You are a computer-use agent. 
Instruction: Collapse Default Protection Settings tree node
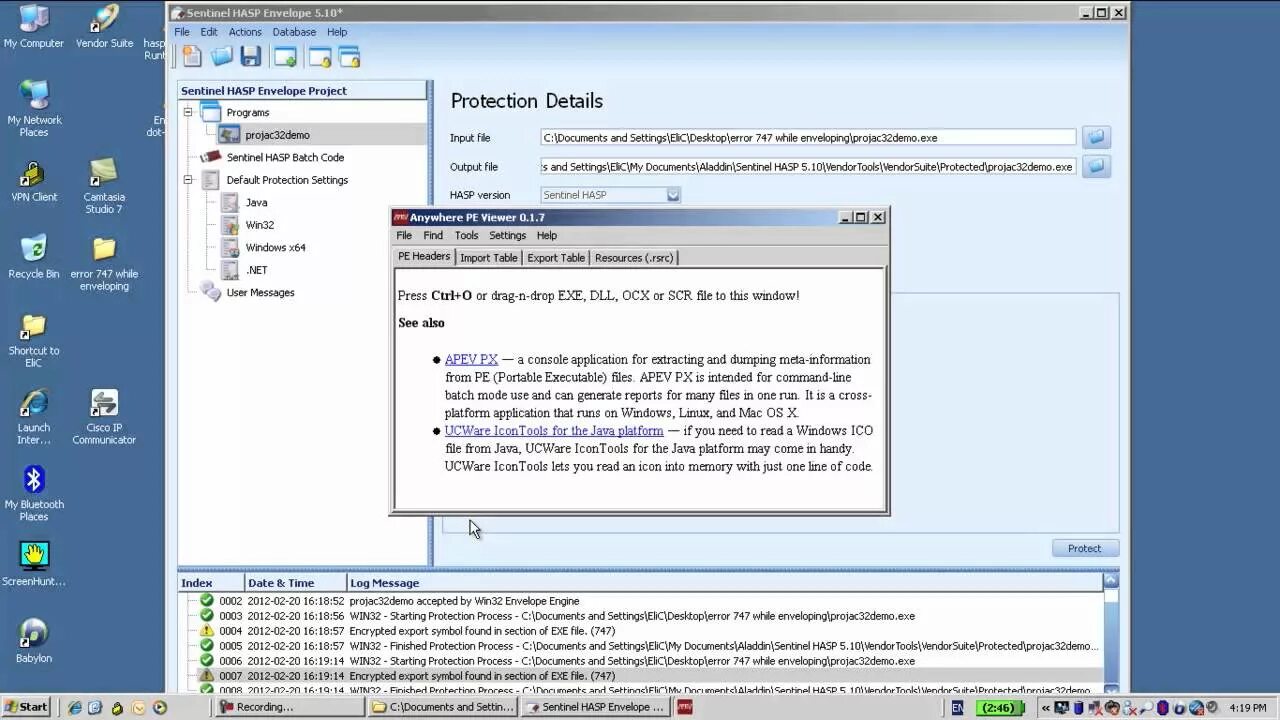[x=187, y=180]
